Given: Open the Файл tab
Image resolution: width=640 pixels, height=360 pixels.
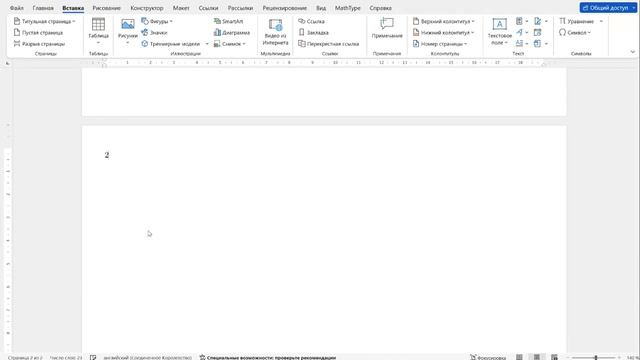Looking at the screenshot, I should 17,8.
